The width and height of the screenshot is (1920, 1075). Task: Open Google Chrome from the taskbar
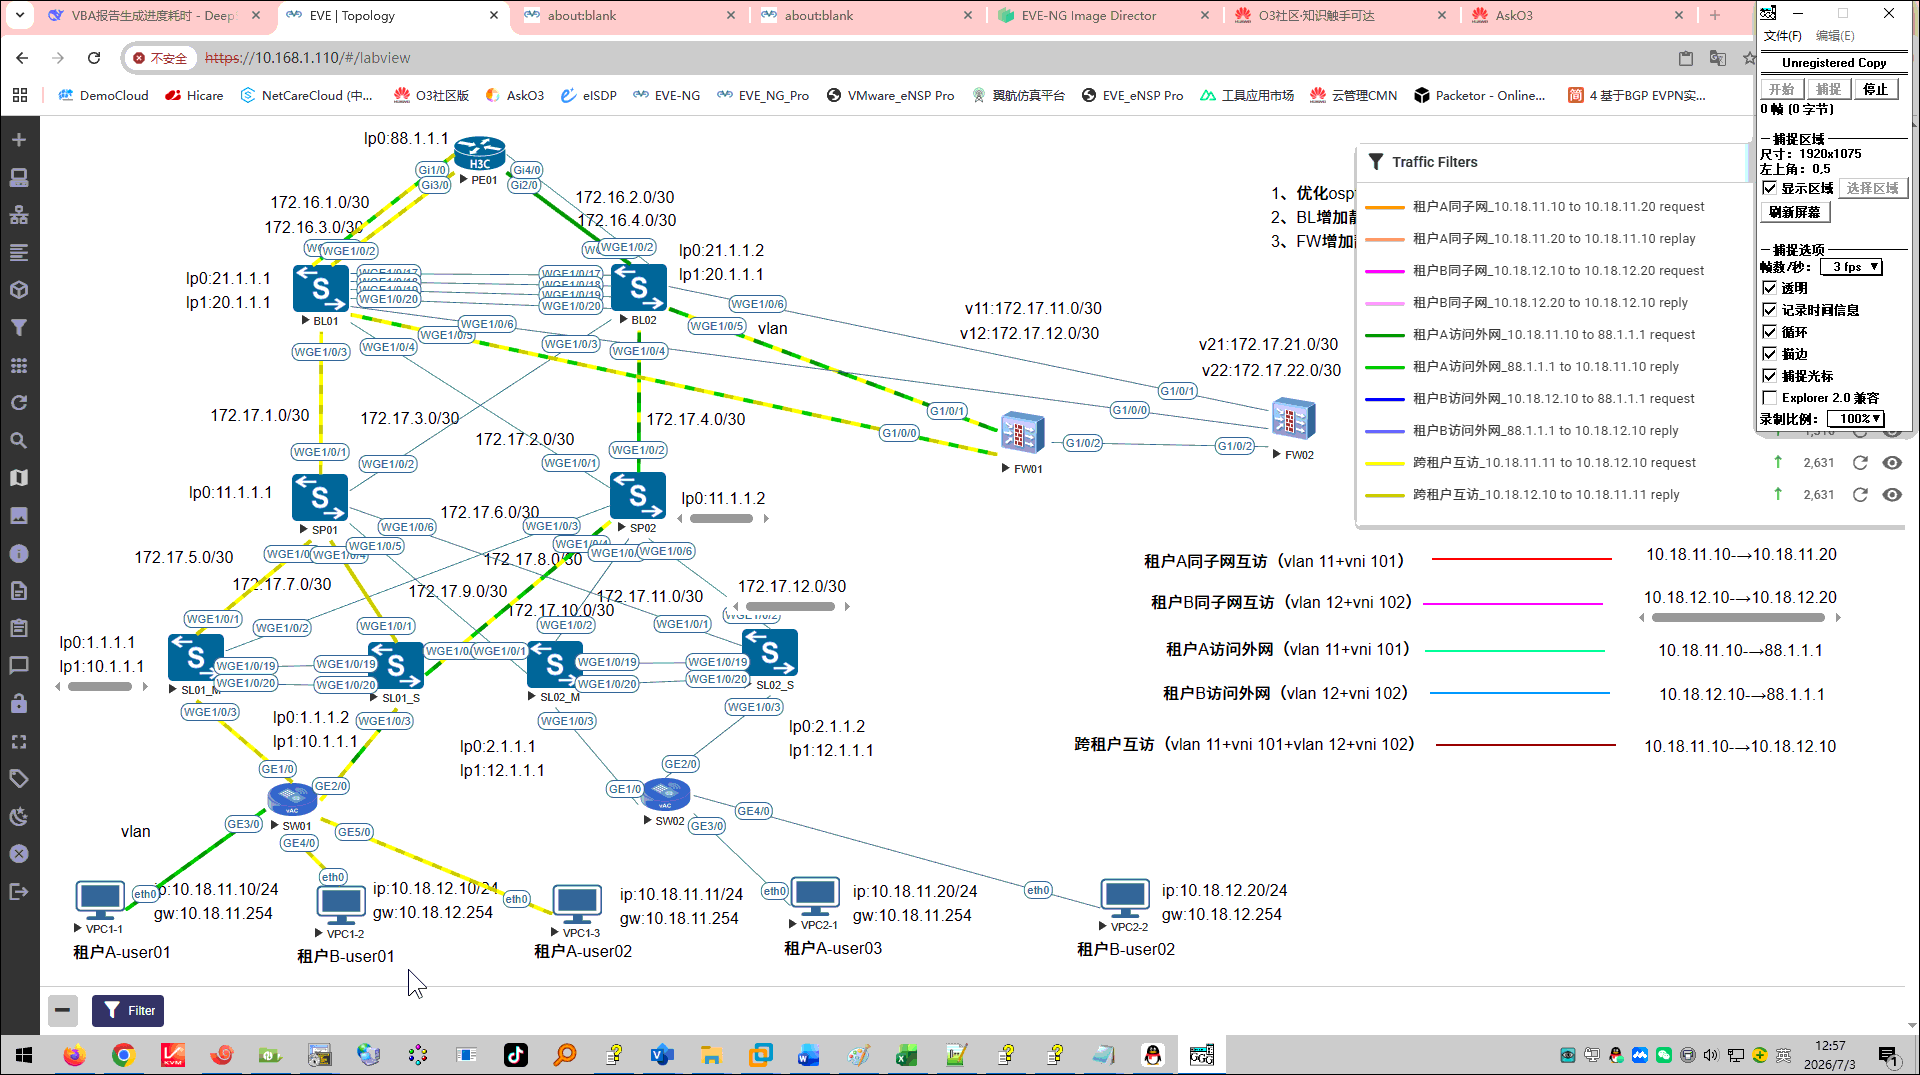click(123, 1055)
